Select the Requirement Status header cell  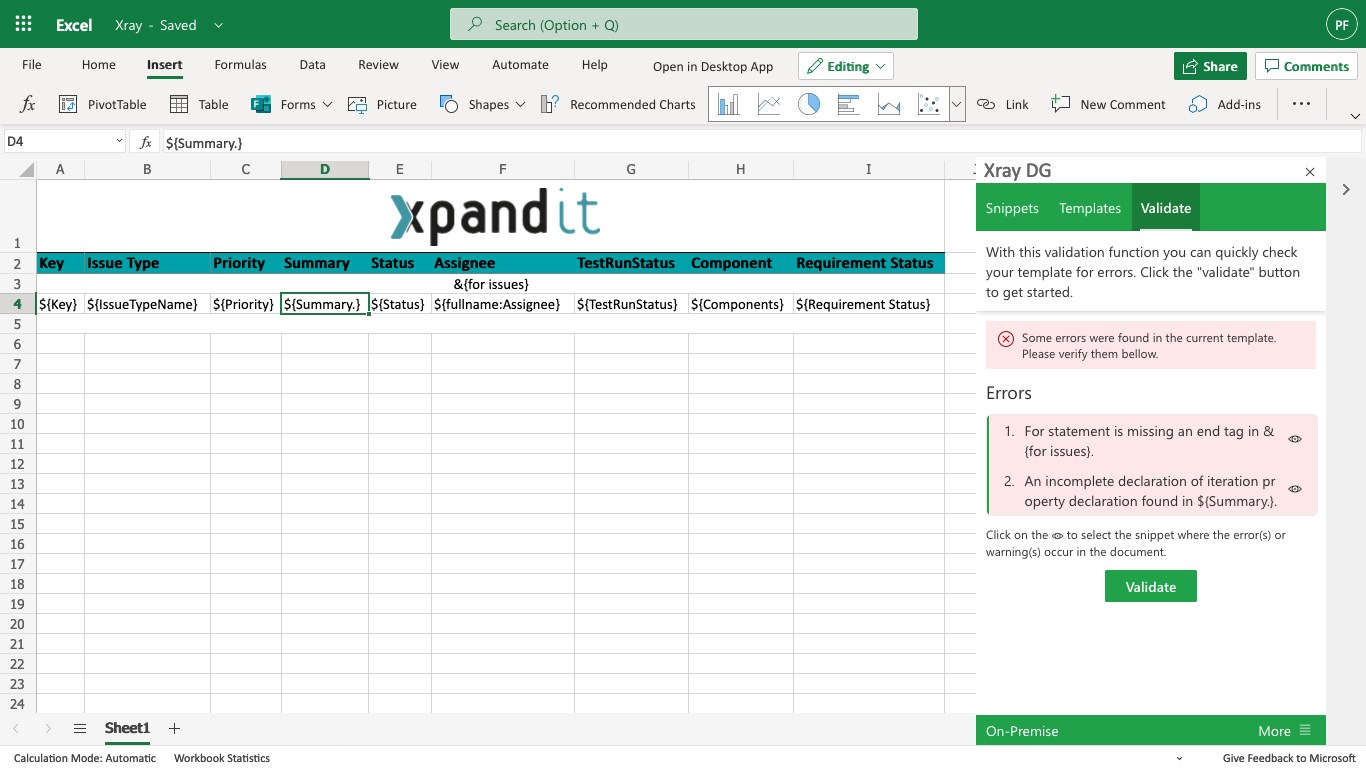pyautogui.click(x=868, y=263)
